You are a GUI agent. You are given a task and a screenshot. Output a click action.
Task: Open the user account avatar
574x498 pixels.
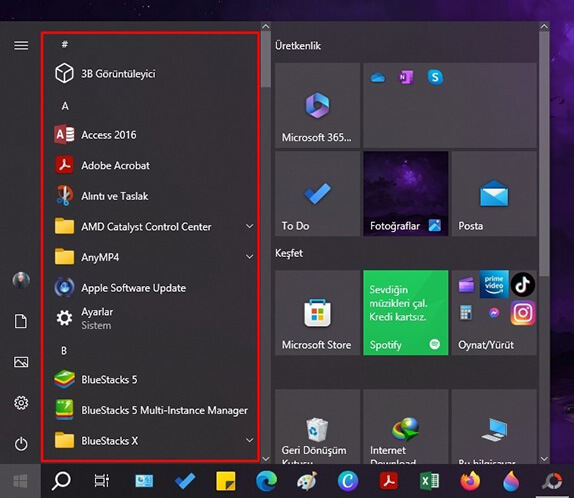[x=21, y=280]
